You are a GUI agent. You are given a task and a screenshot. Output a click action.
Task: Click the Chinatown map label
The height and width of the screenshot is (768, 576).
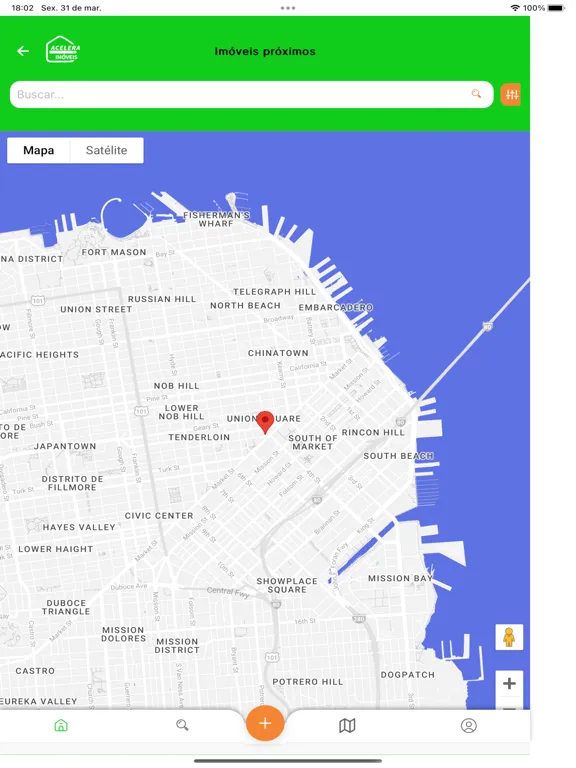pos(278,353)
